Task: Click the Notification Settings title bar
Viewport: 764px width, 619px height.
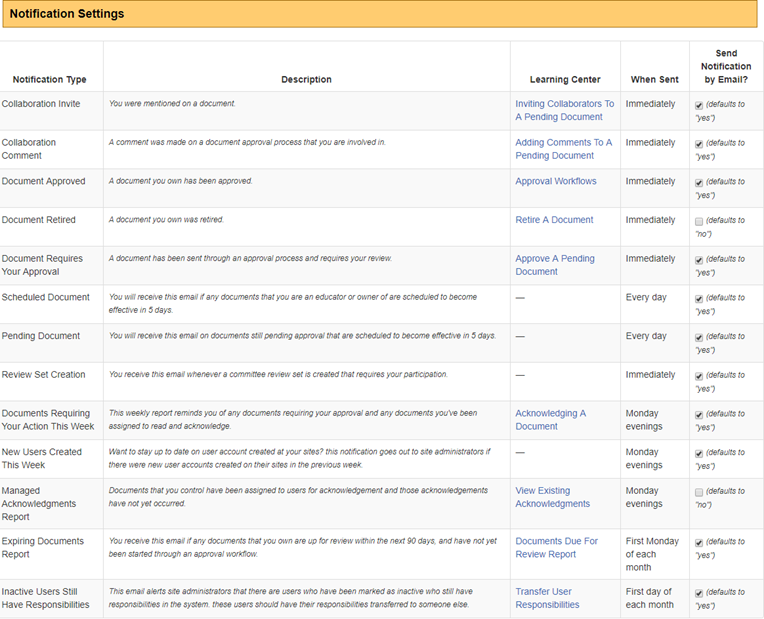Action: (380, 14)
